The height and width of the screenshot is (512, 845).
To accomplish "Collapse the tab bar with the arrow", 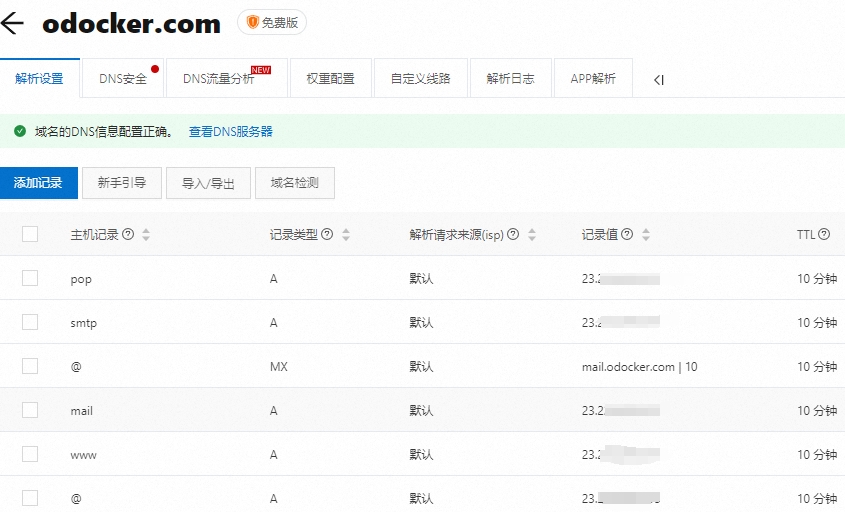I will click(x=658, y=80).
